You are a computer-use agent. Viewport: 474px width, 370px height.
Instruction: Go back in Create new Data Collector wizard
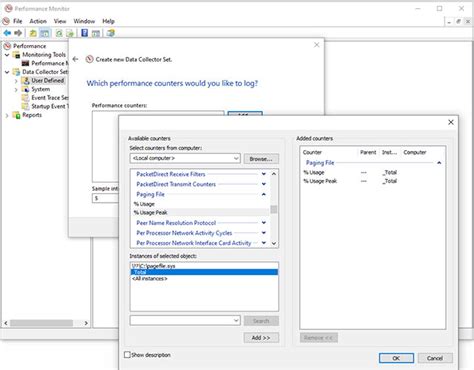76,59
